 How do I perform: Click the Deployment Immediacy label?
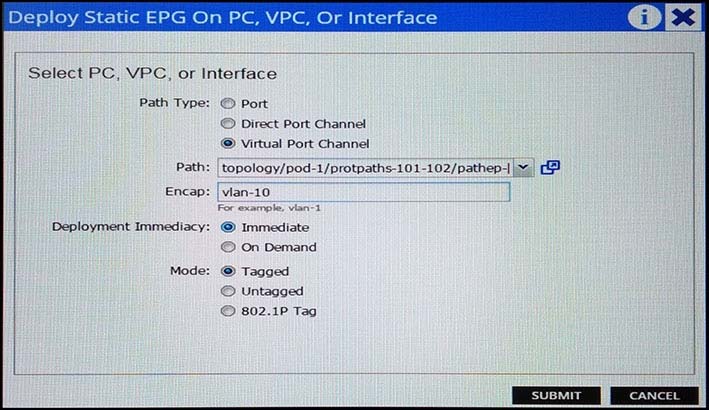131,226
